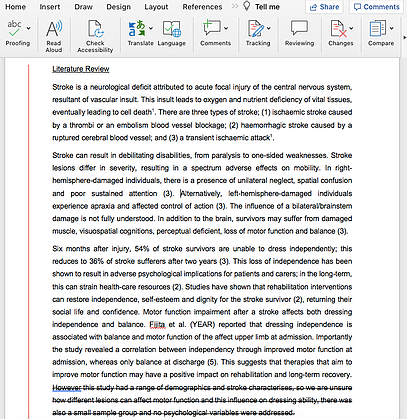Expand the Translate dropdown arrow
This screenshot has width=407, height=419.
click(x=151, y=28)
